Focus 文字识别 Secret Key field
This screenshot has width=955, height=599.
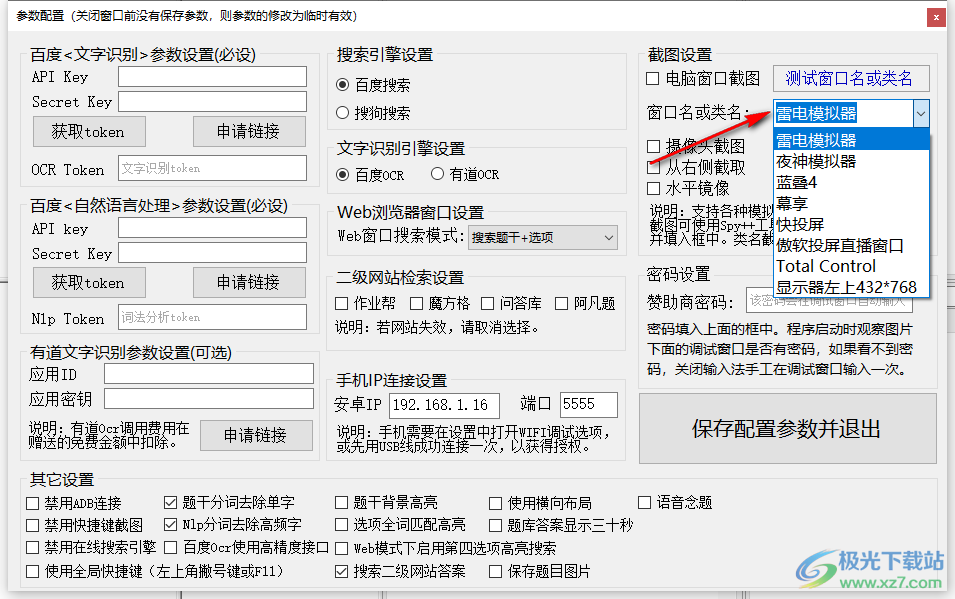tap(212, 101)
